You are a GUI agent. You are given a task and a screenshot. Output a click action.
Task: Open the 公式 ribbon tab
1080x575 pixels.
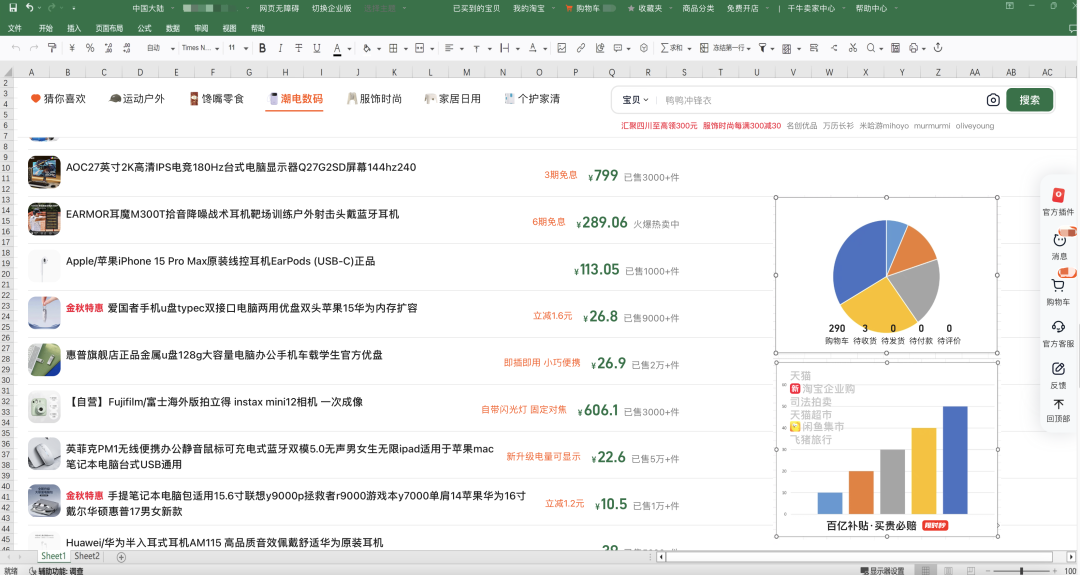point(145,29)
